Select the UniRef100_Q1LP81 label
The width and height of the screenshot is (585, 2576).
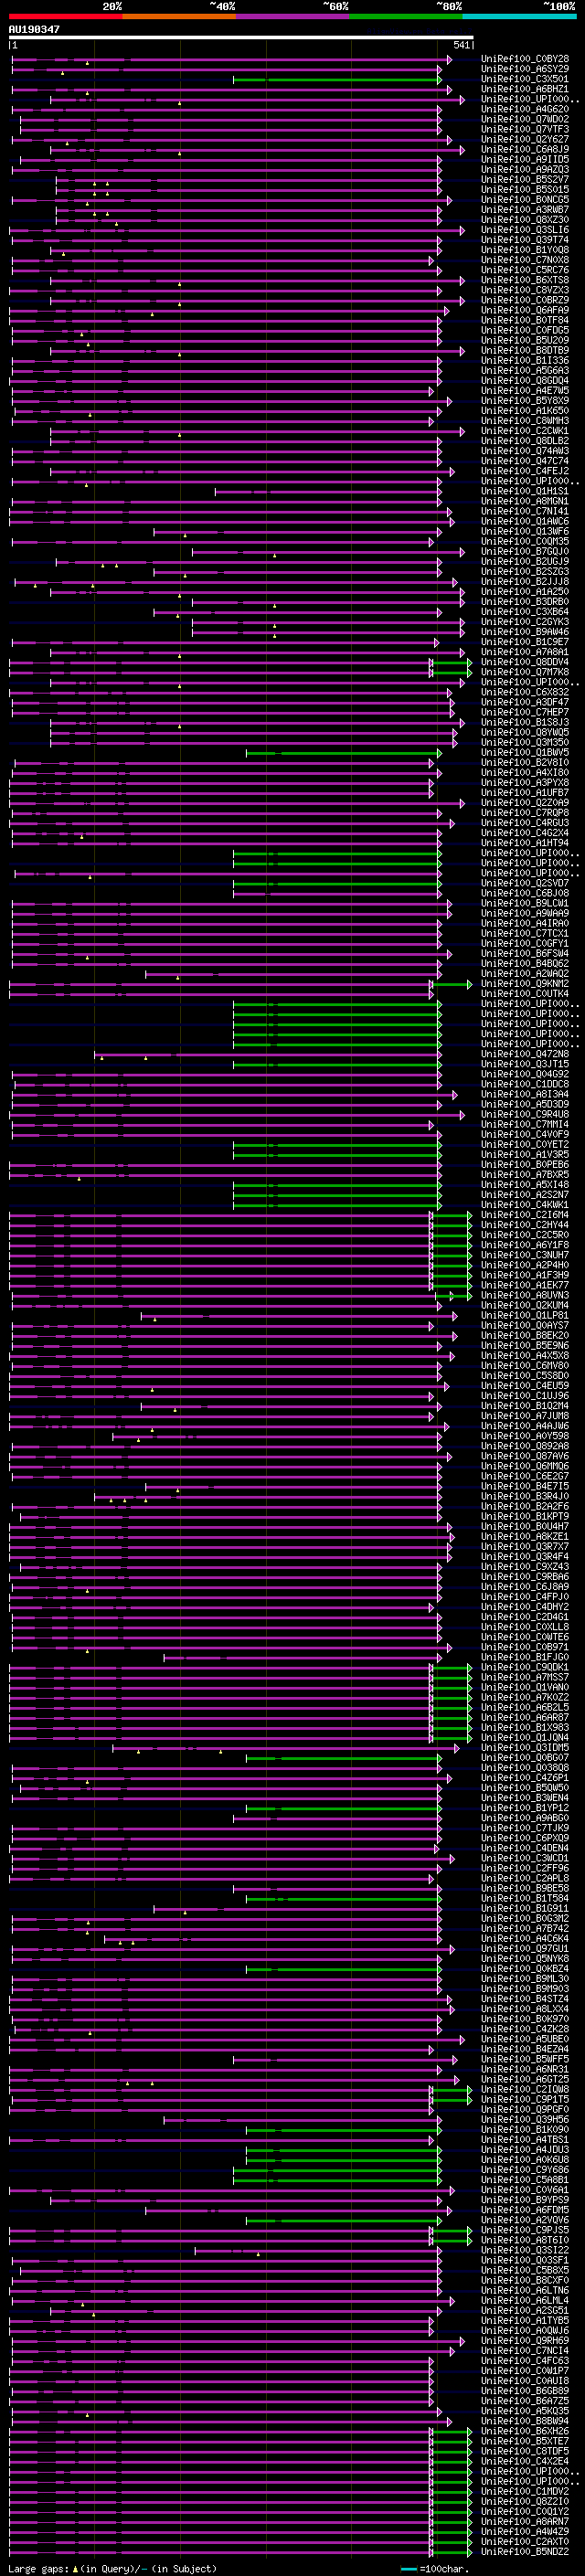[x=524, y=1315]
